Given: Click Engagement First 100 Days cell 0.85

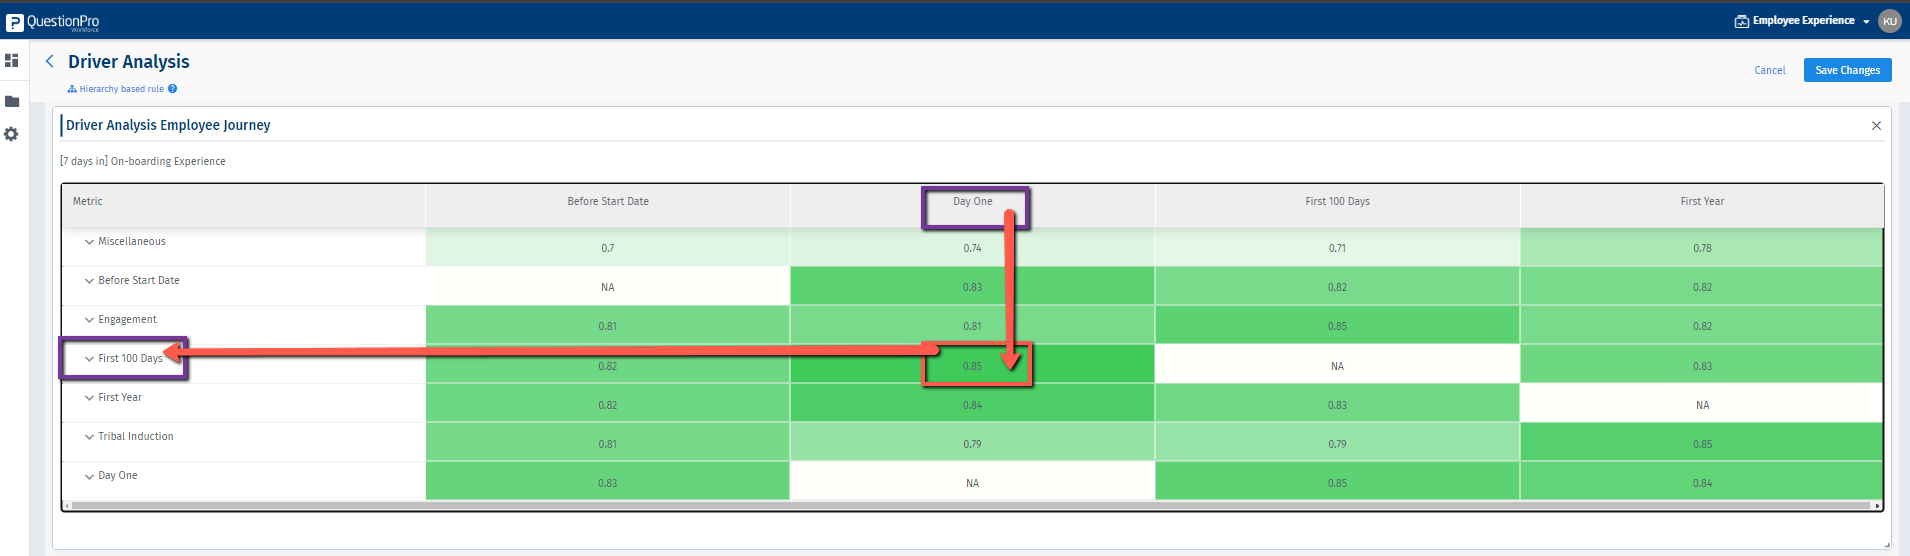Looking at the screenshot, I should [1337, 326].
